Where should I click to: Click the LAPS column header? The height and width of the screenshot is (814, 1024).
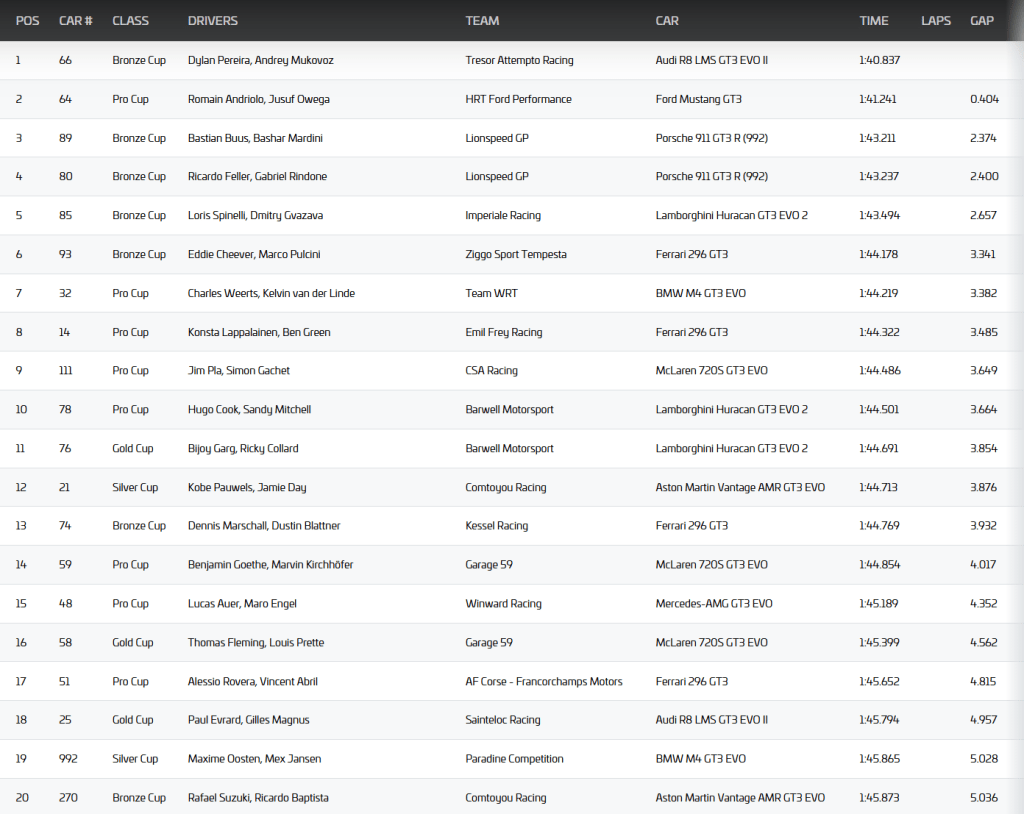tap(936, 21)
